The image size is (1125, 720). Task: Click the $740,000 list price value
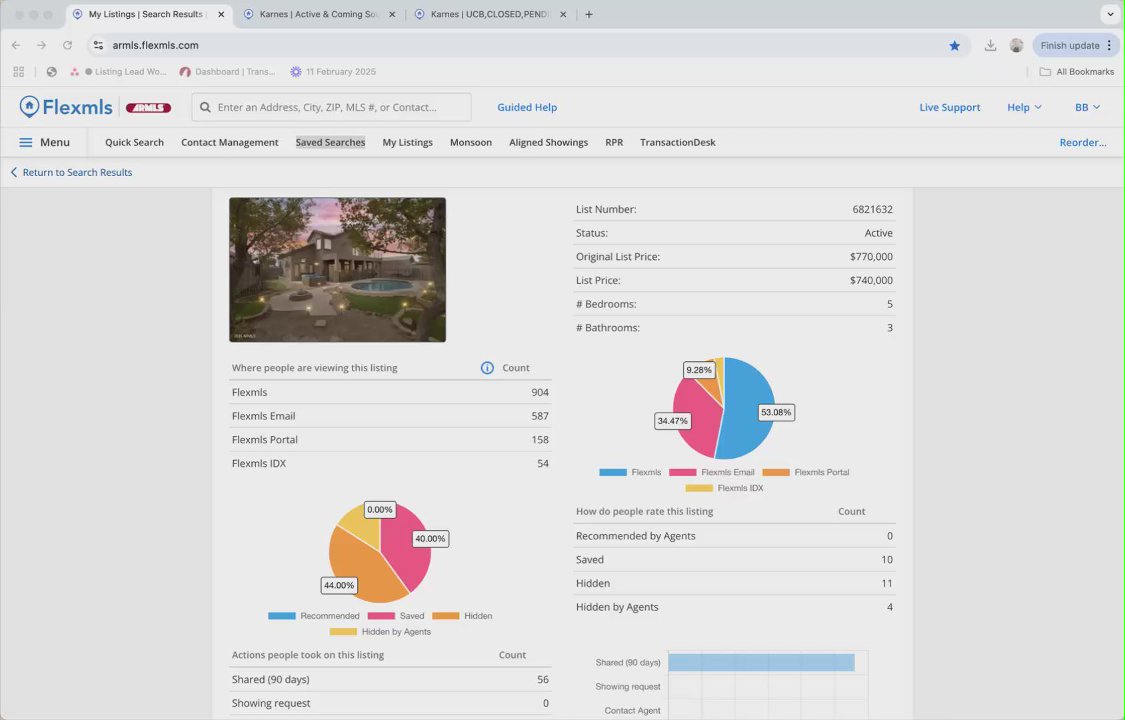click(871, 280)
